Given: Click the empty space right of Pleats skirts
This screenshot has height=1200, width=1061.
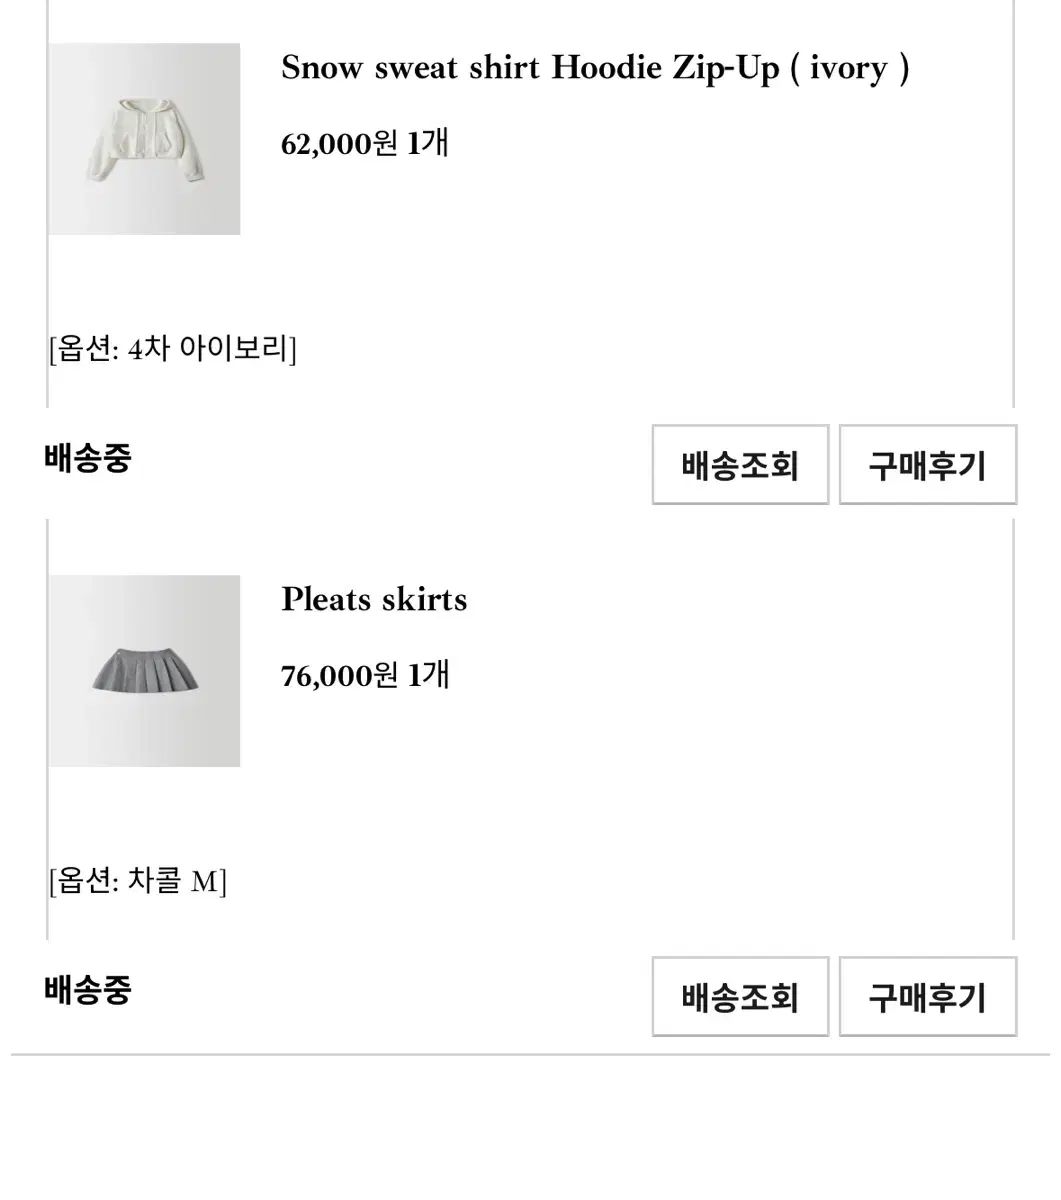Looking at the screenshot, I should tap(740, 600).
